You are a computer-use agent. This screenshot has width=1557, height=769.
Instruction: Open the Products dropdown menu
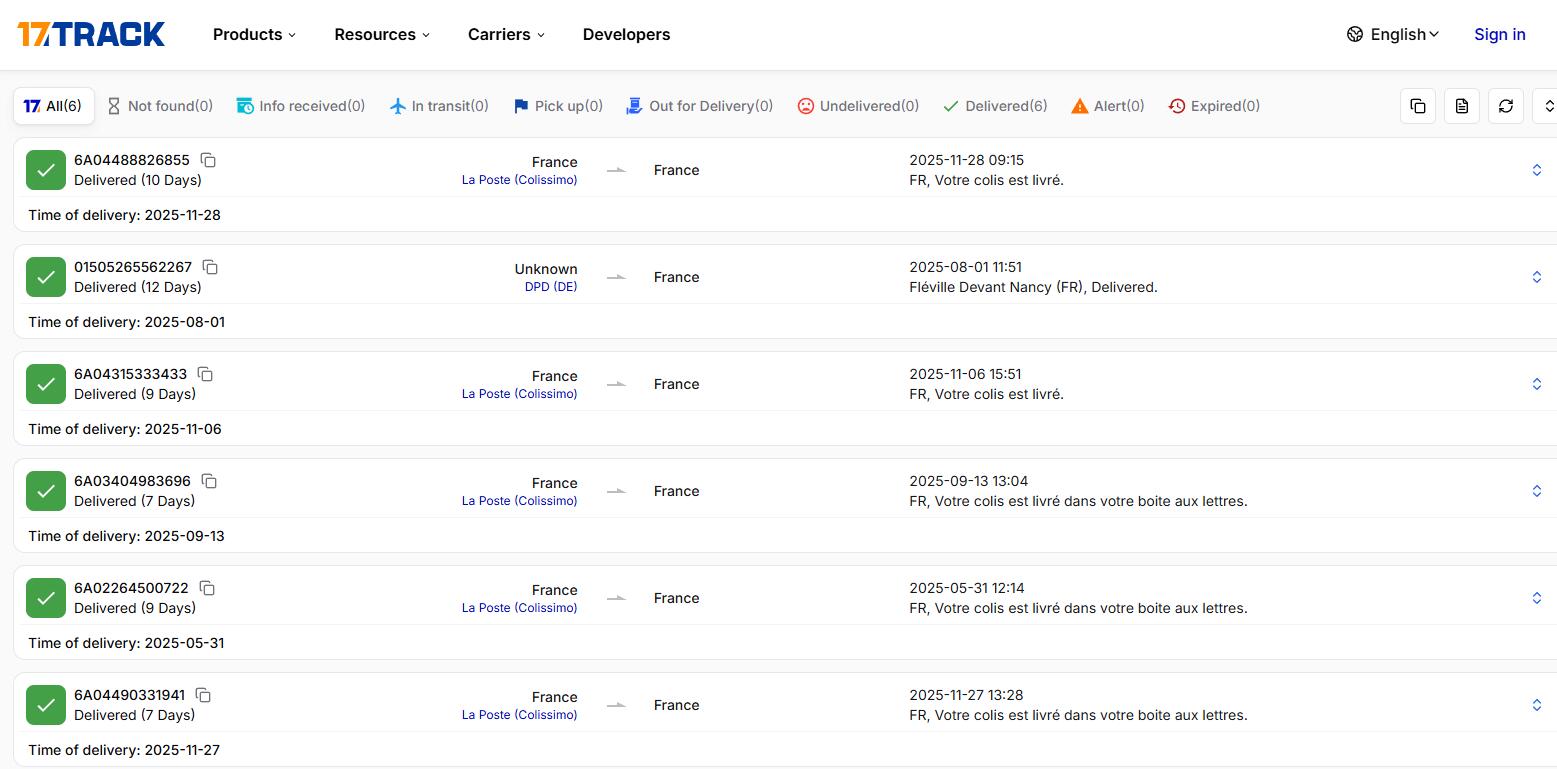(253, 34)
